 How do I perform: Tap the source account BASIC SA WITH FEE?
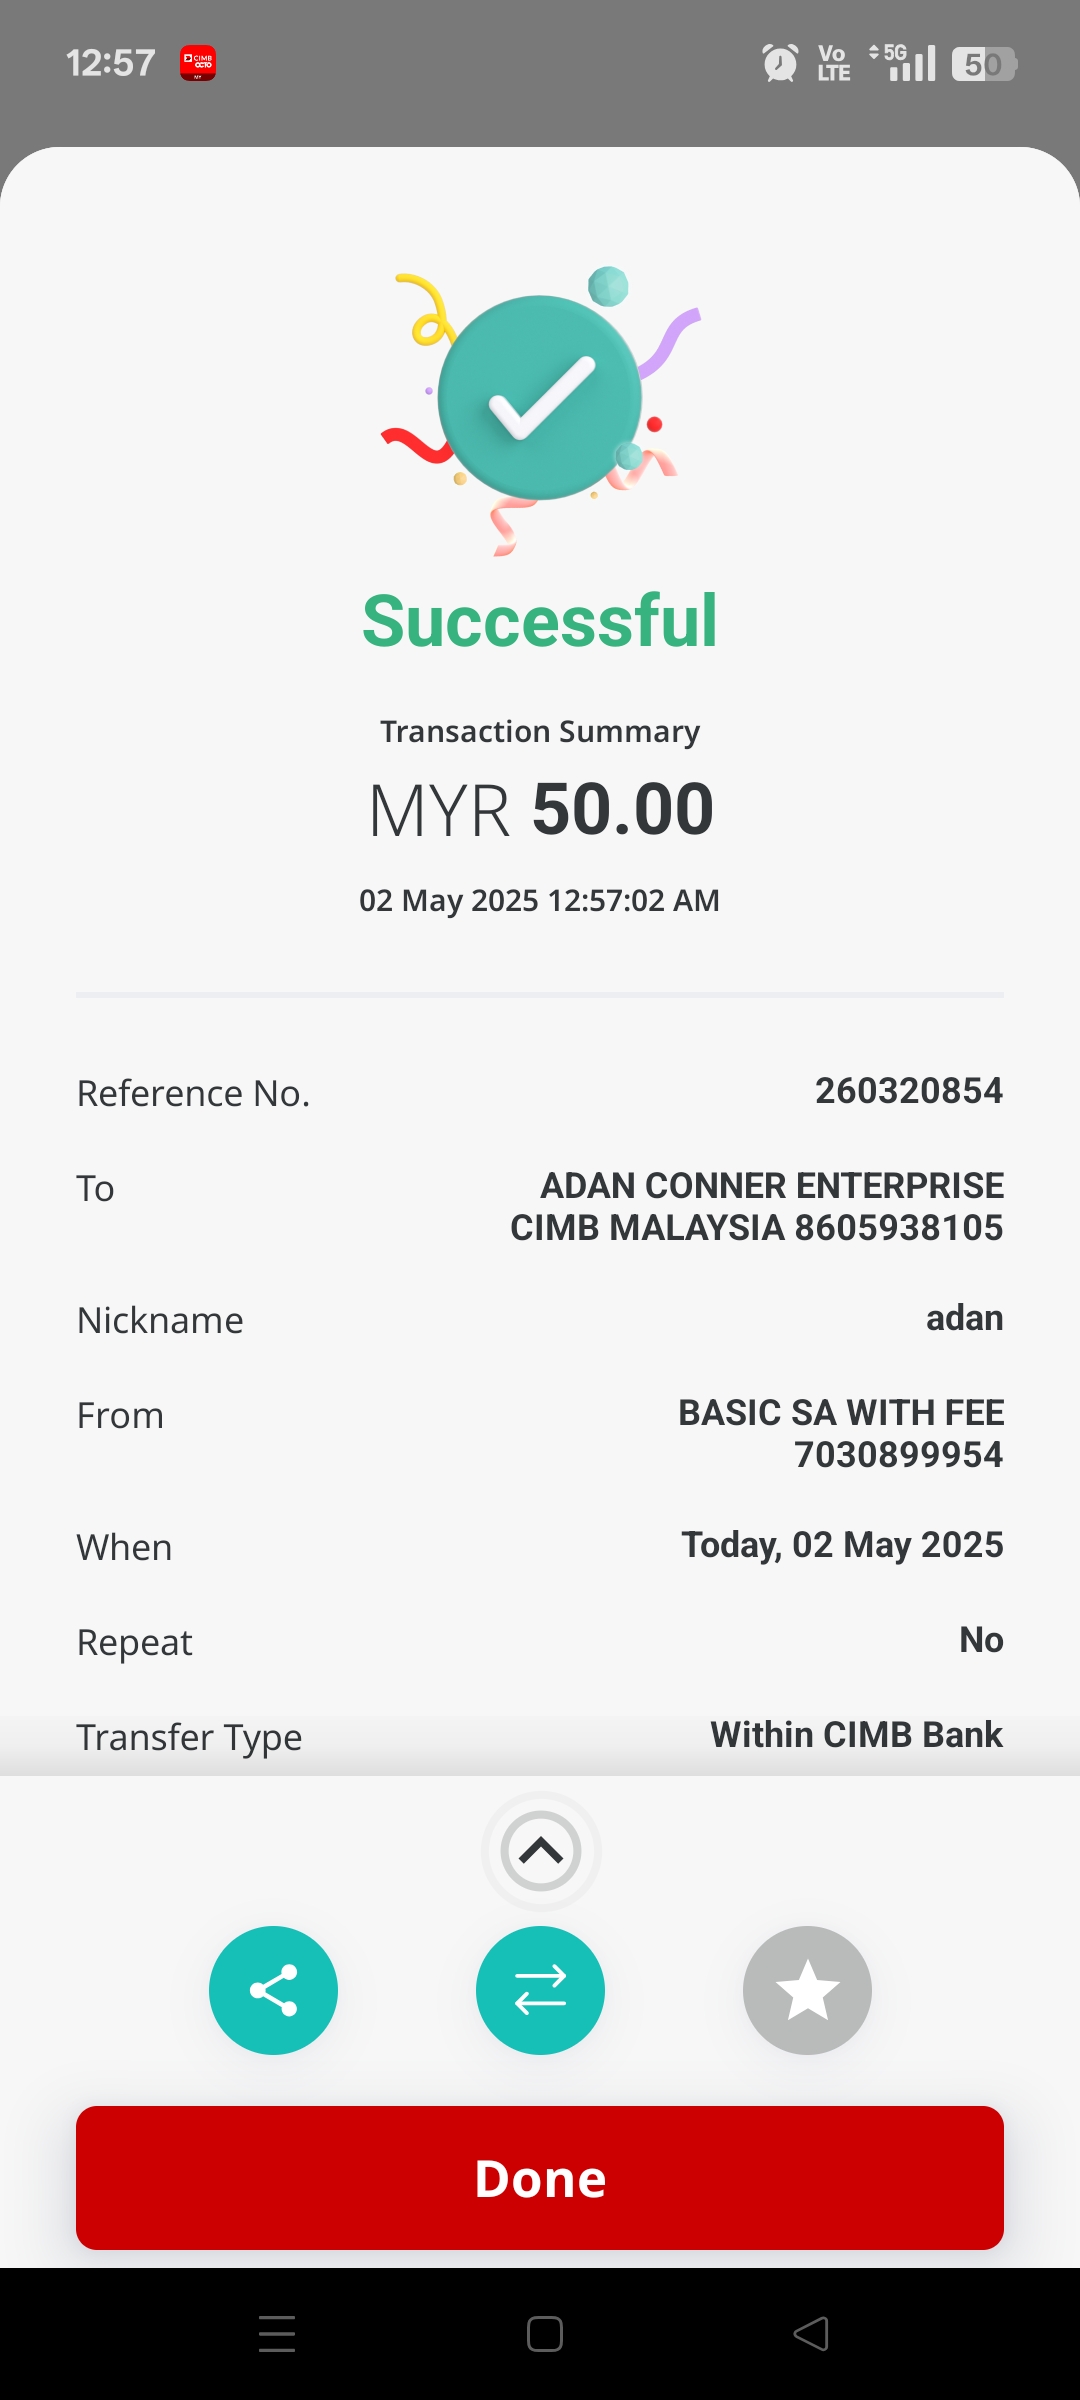point(841,1413)
